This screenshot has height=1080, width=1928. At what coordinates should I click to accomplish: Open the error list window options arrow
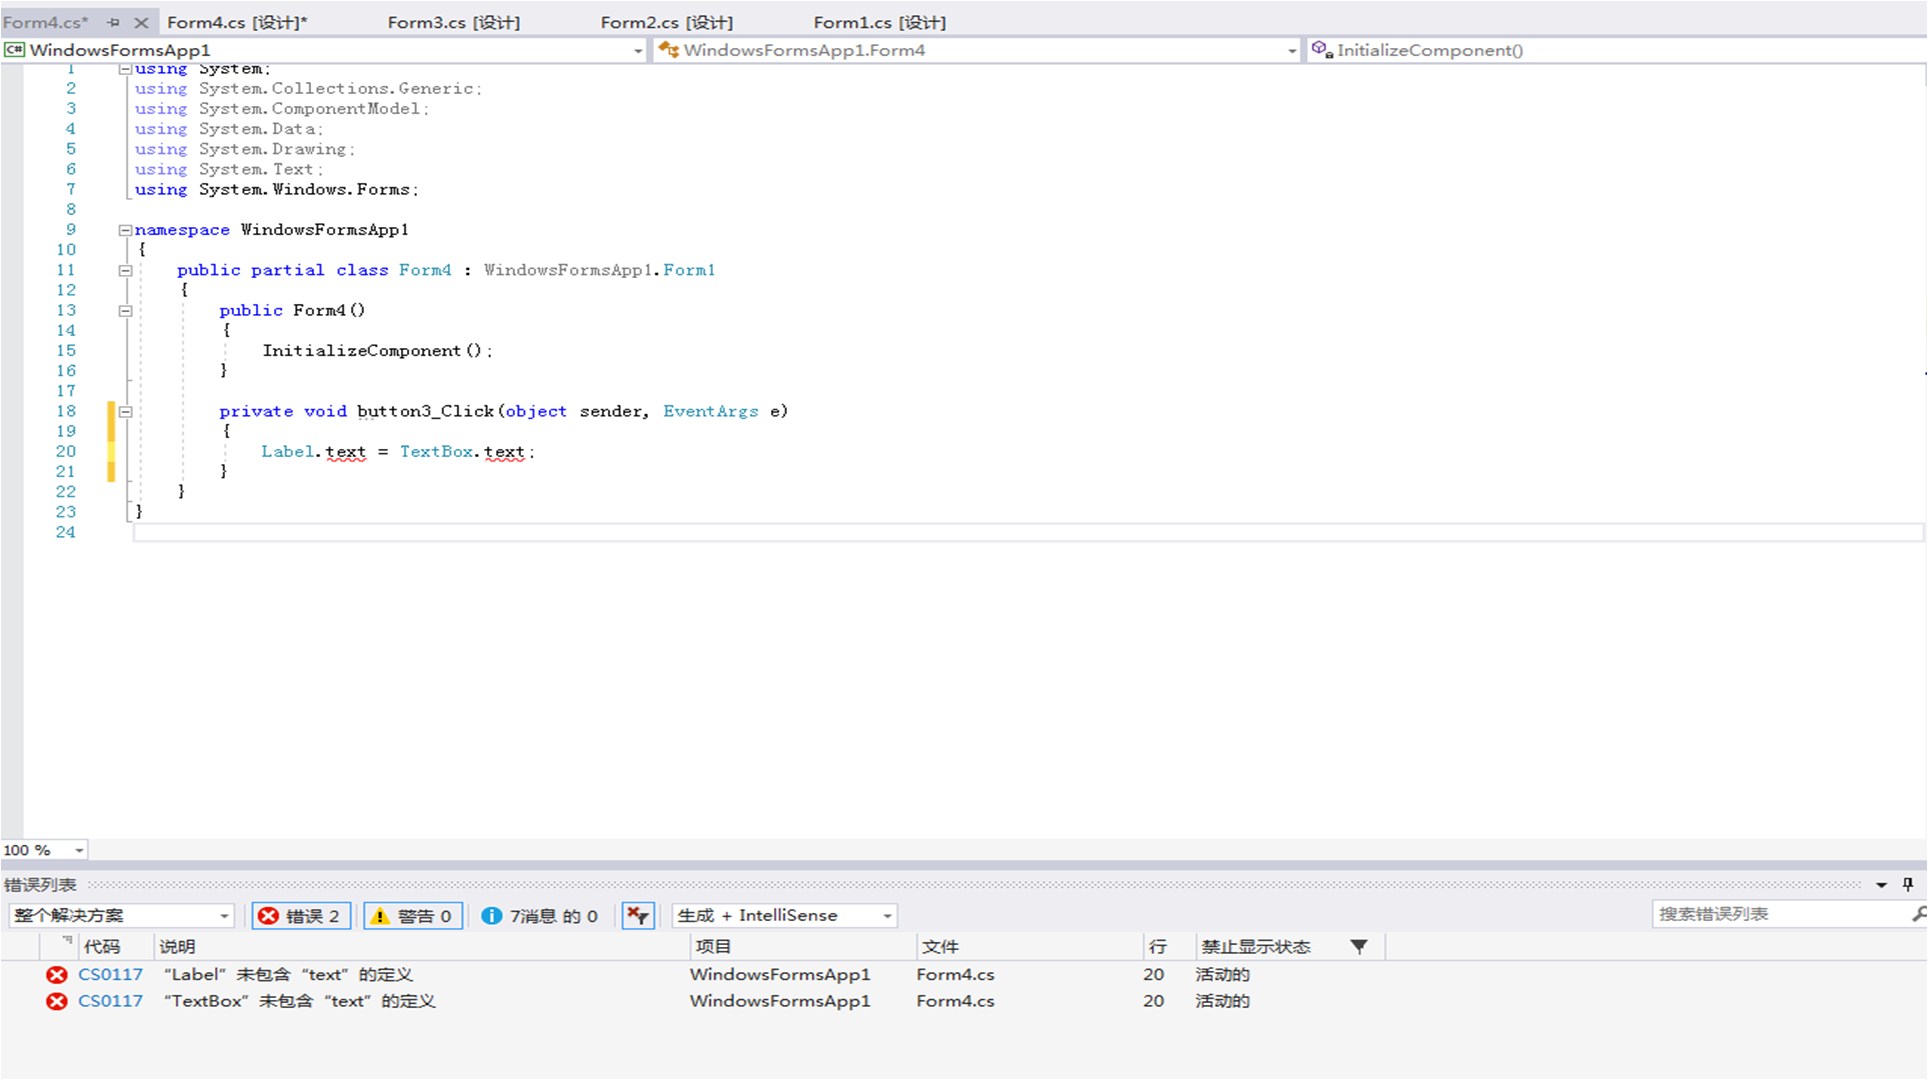(x=1881, y=885)
